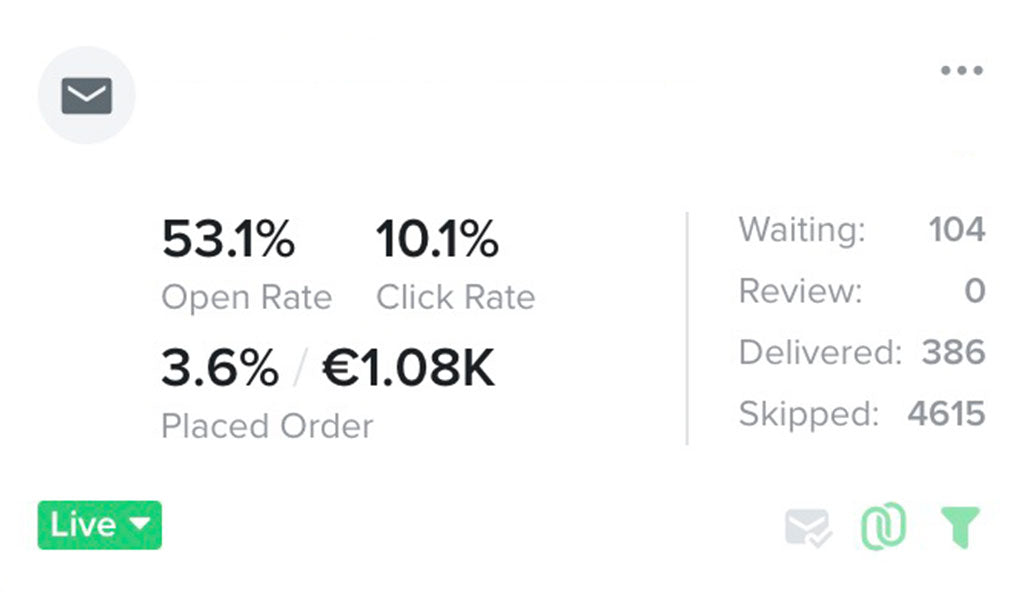Click the dropdown arrow beside Live
Viewport: 1018px width, 602px height.
tap(140, 525)
